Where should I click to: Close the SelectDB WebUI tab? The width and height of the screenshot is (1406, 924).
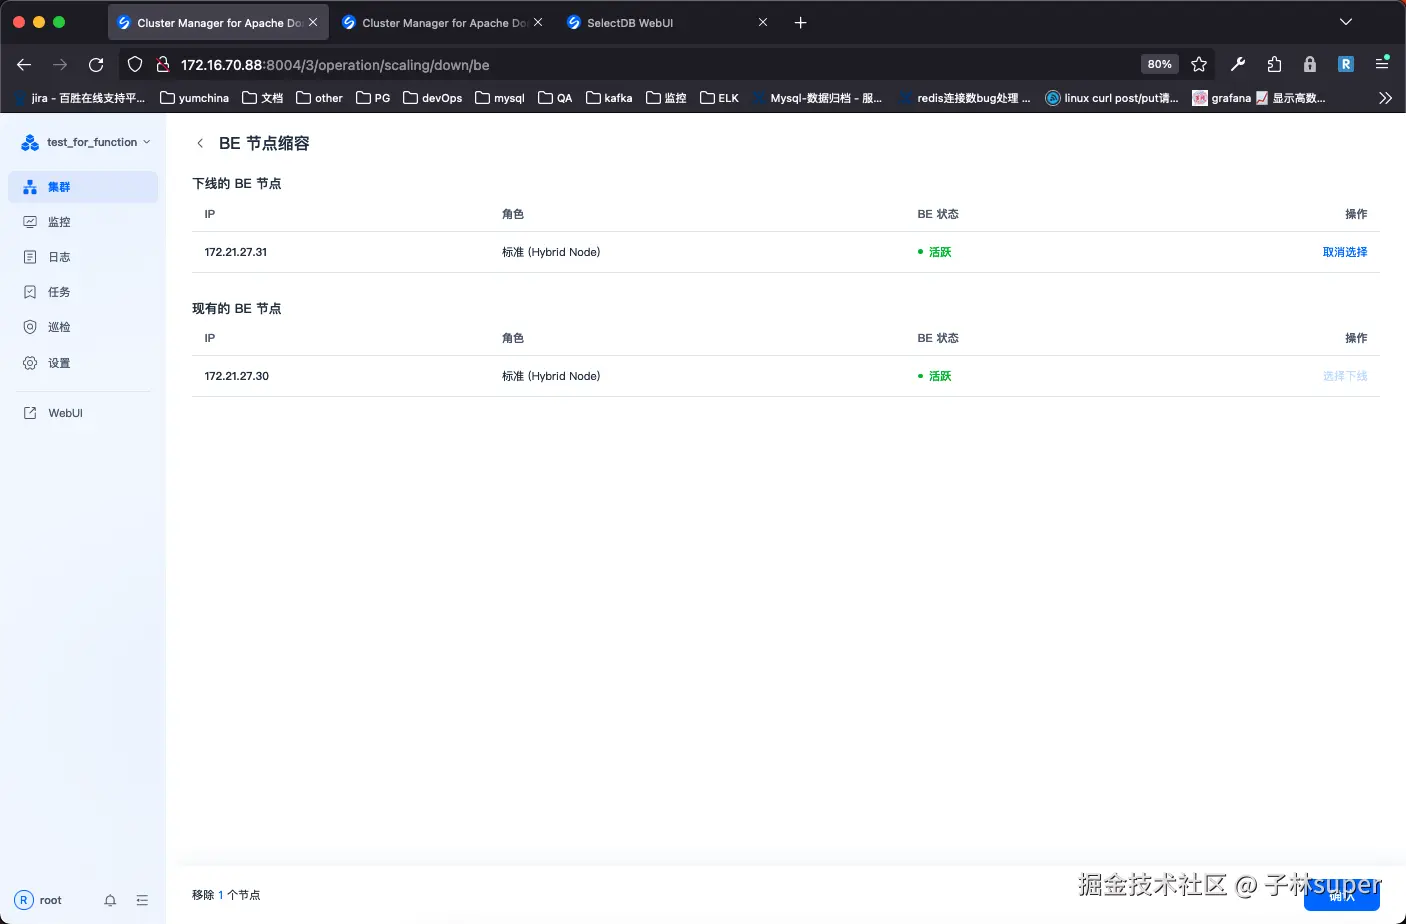pos(763,22)
